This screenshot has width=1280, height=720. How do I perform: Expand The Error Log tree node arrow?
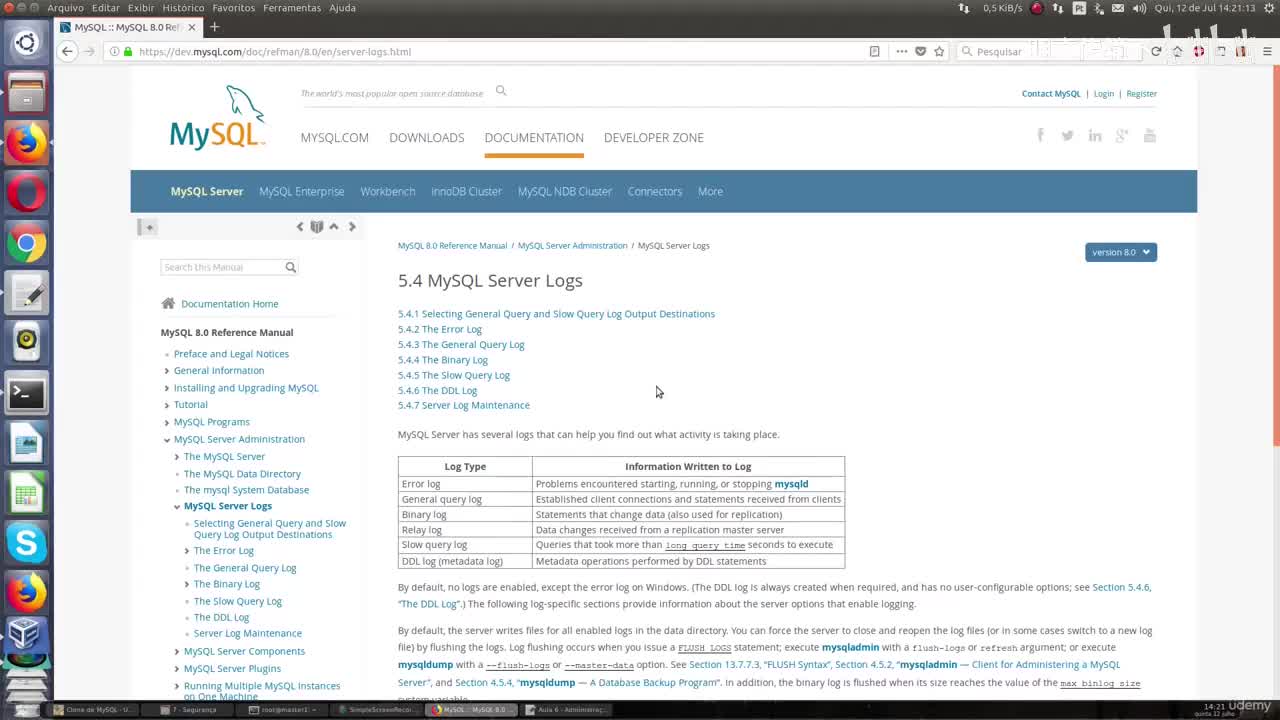187,551
